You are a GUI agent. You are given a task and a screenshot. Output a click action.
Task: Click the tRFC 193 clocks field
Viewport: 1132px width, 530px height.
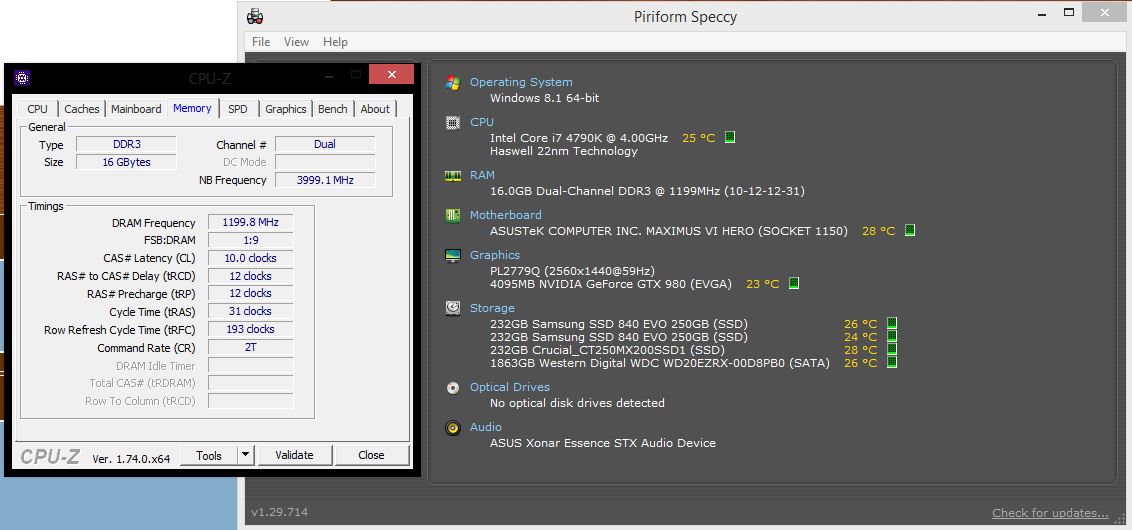tap(251, 329)
